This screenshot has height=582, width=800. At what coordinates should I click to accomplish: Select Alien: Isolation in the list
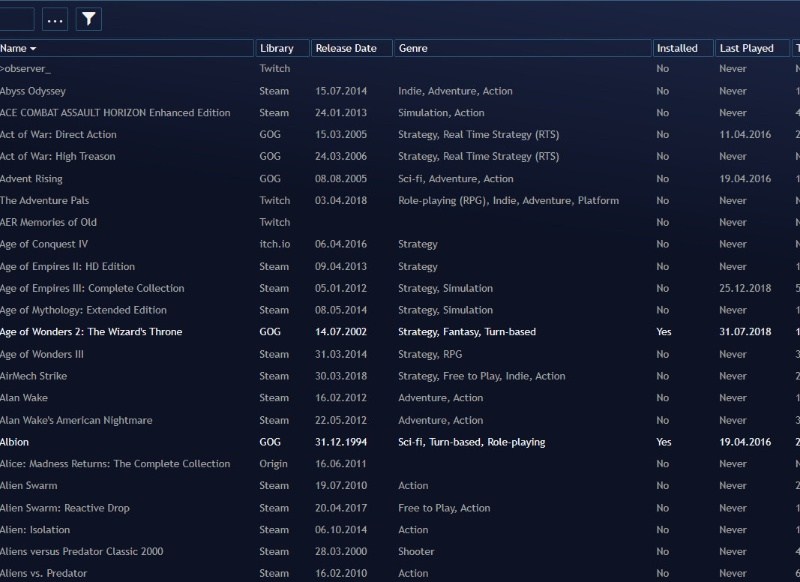point(43,530)
